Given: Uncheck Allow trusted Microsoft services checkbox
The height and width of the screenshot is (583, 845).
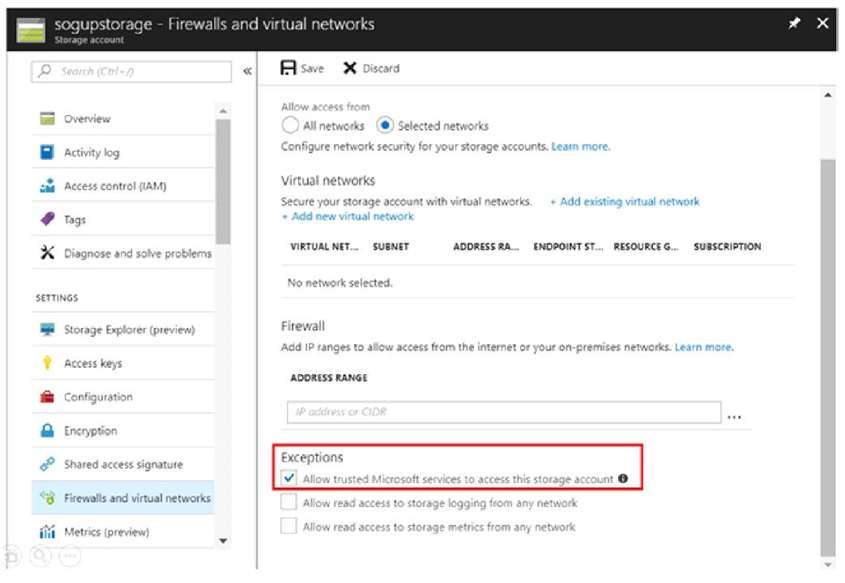Looking at the screenshot, I should [x=289, y=478].
